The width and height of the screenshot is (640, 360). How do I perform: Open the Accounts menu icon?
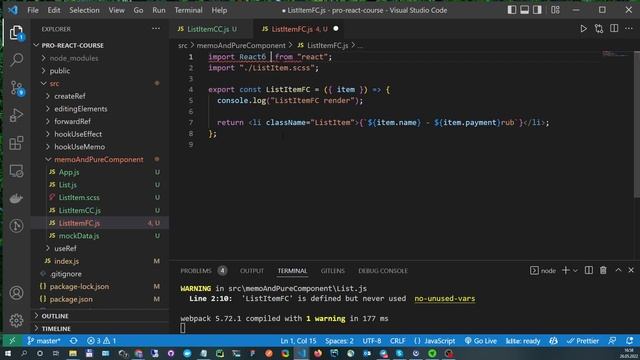[x=16, y=293]
